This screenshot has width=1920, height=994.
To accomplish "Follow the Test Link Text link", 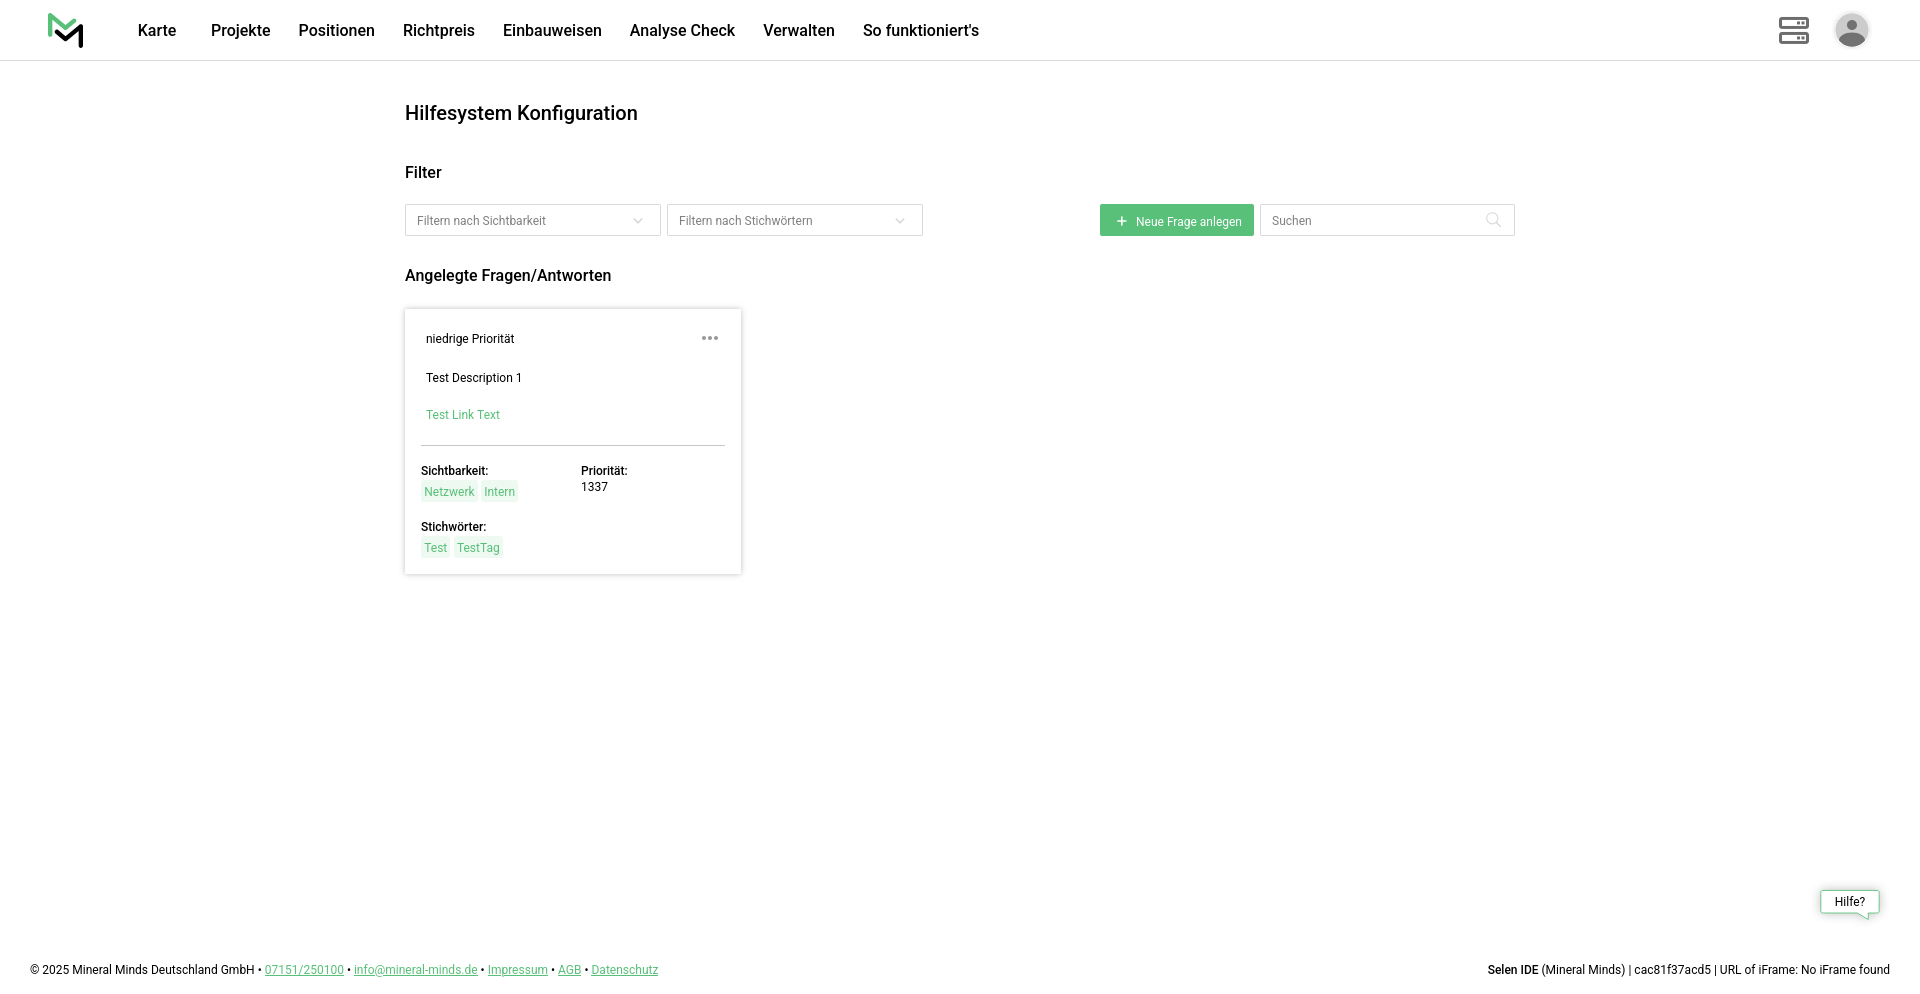I will pos(463,415).
